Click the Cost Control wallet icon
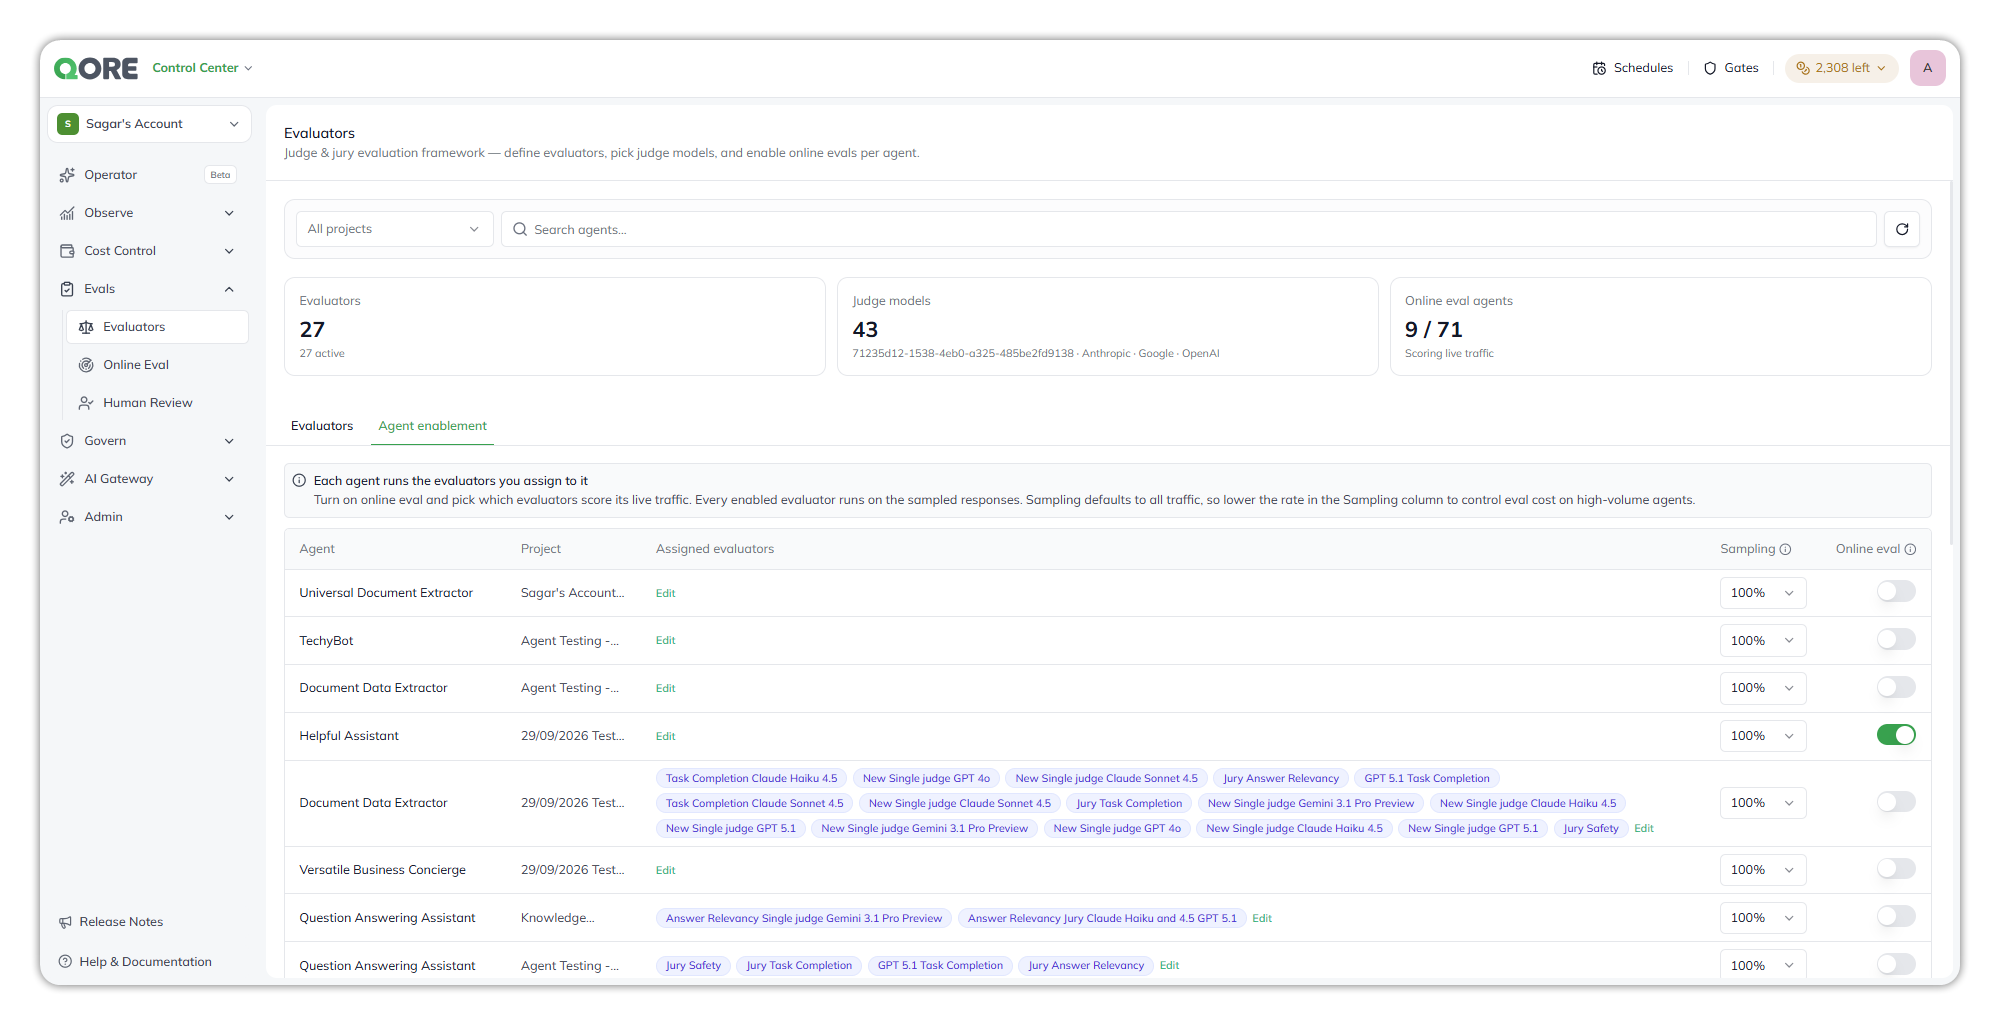 67,251
